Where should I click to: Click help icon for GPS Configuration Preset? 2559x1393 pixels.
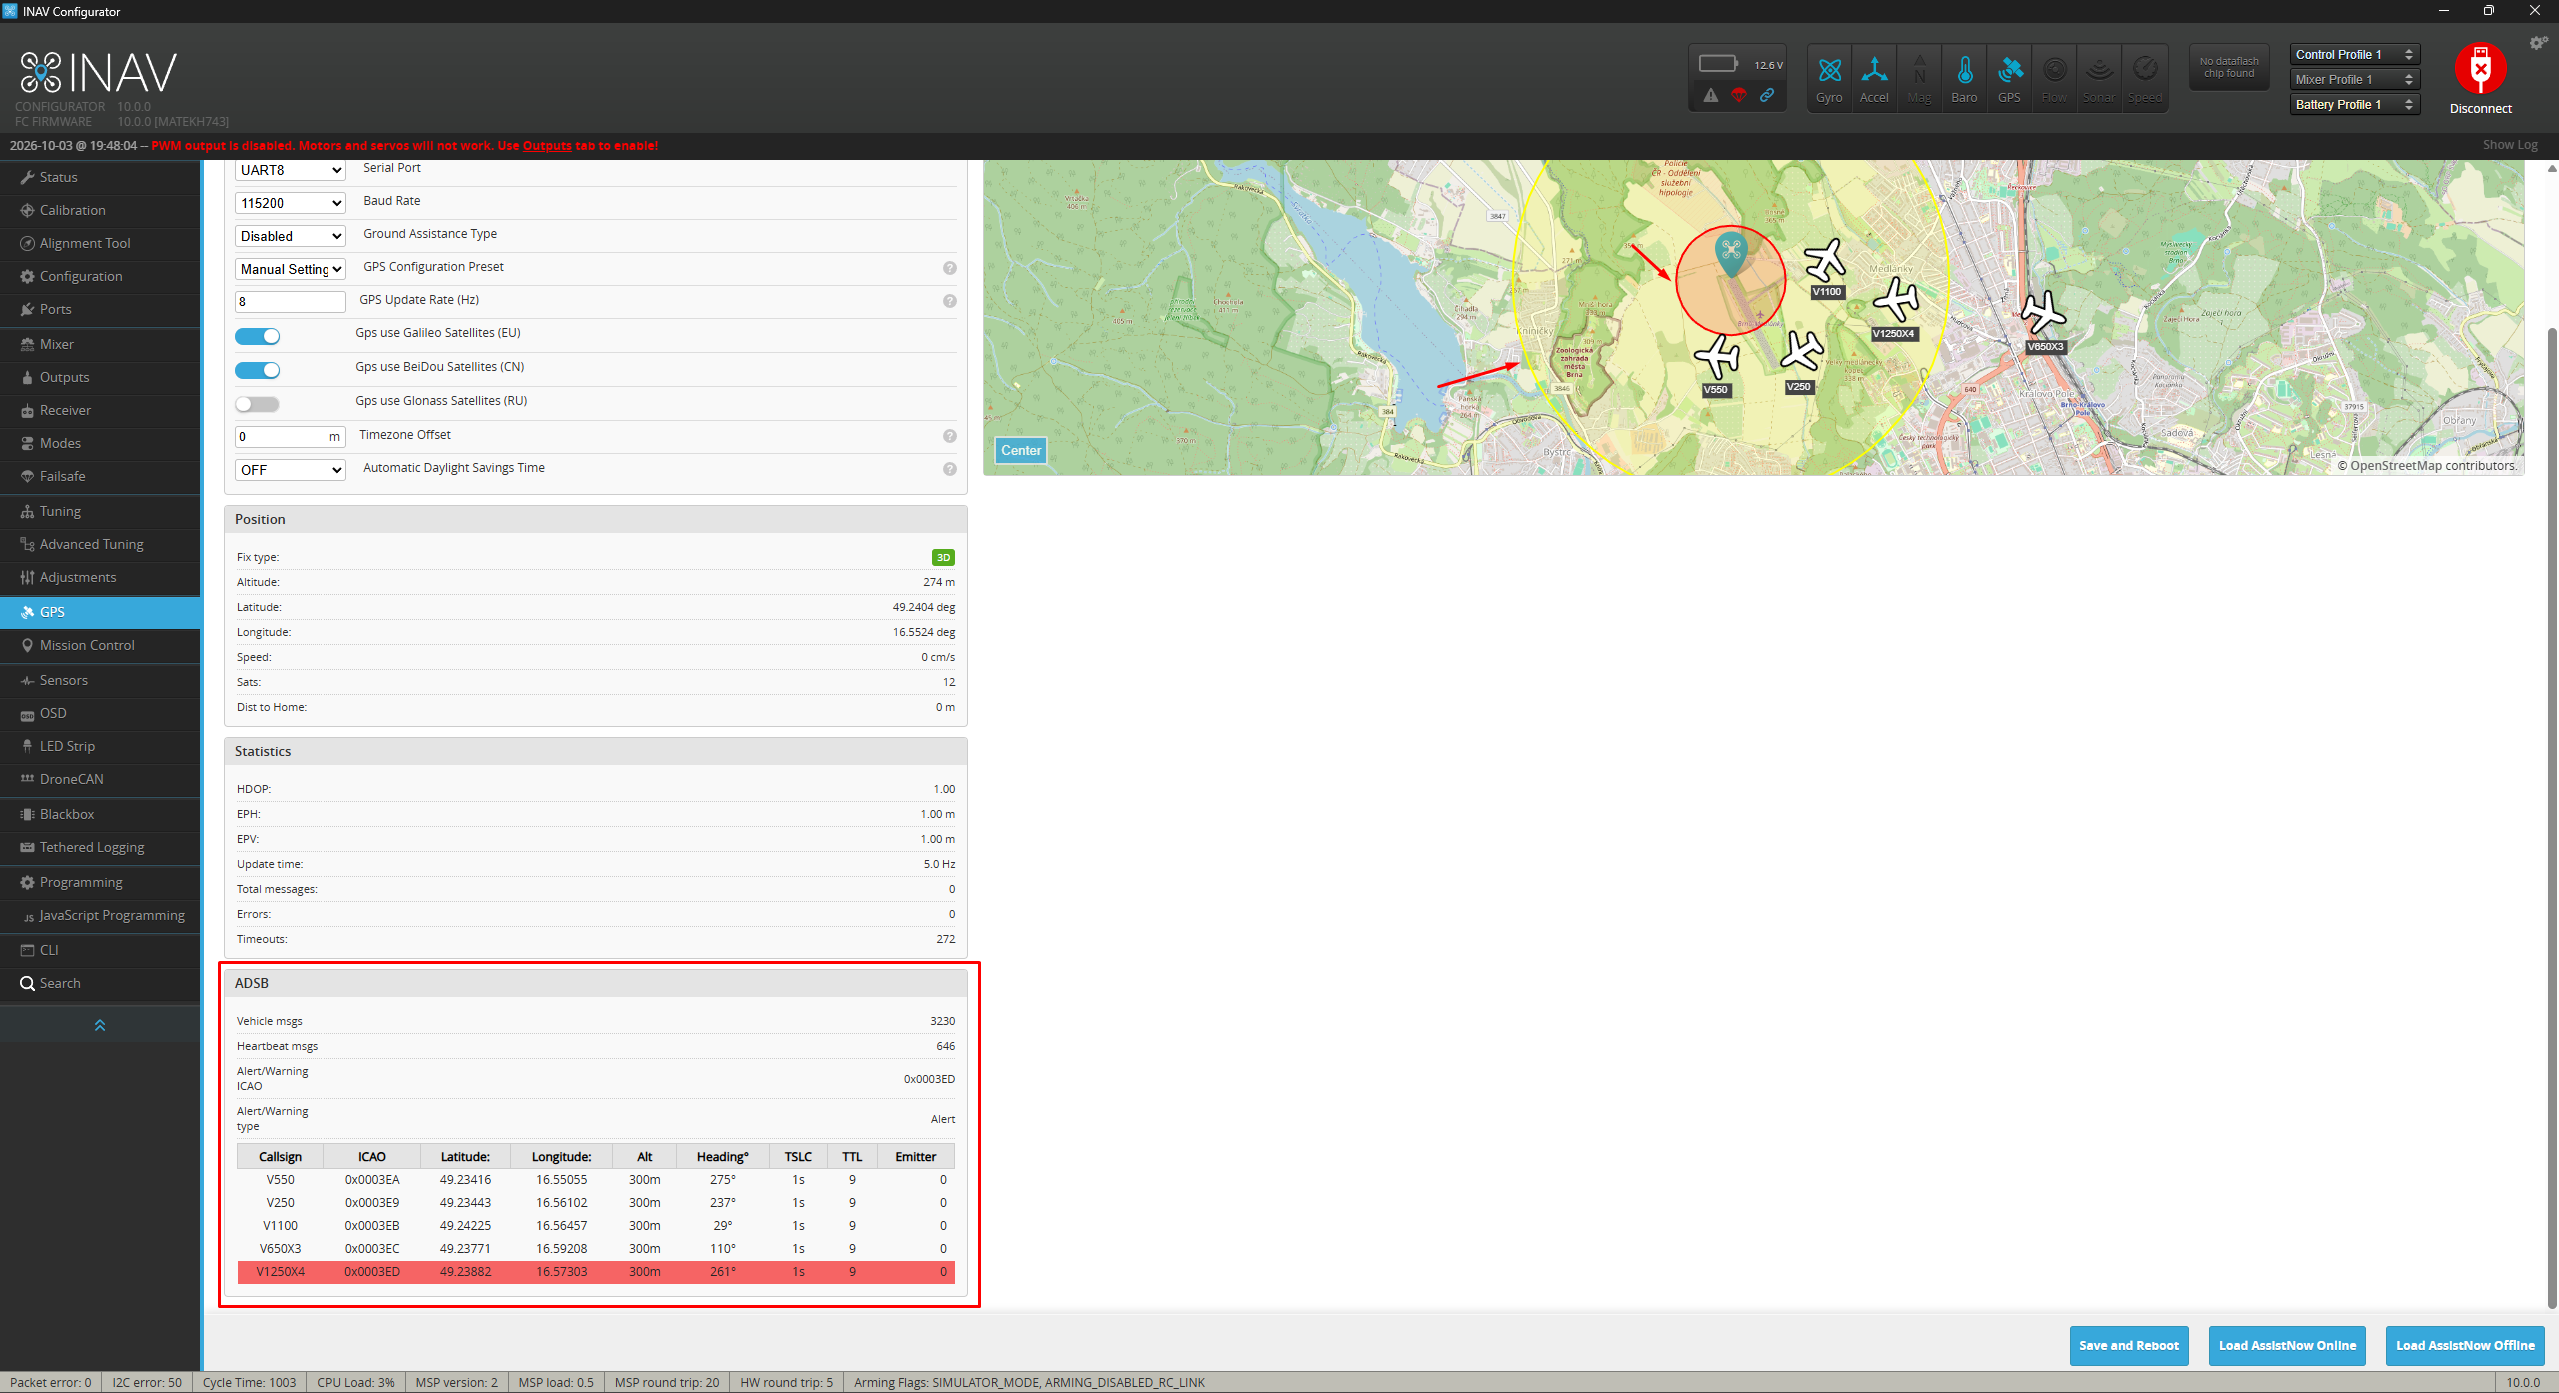click(x=950, y=268)
